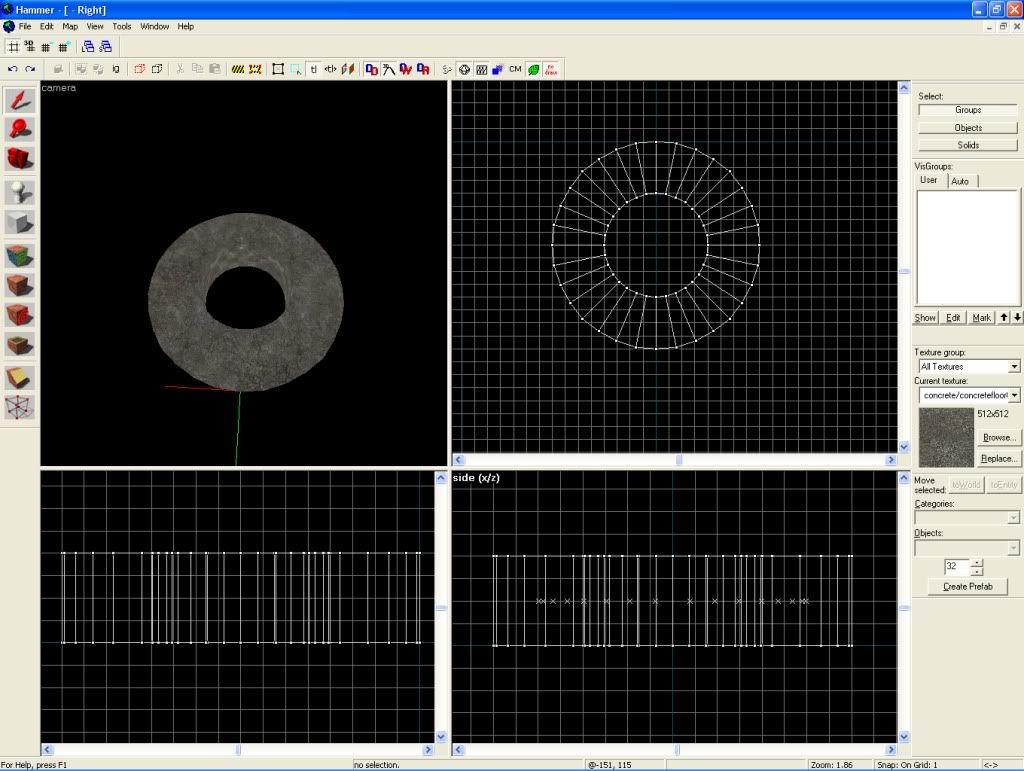The width and height of the screenshot is (1024, 771).
Task: Choose the Entity placement tool
Action: coord(20,193)
